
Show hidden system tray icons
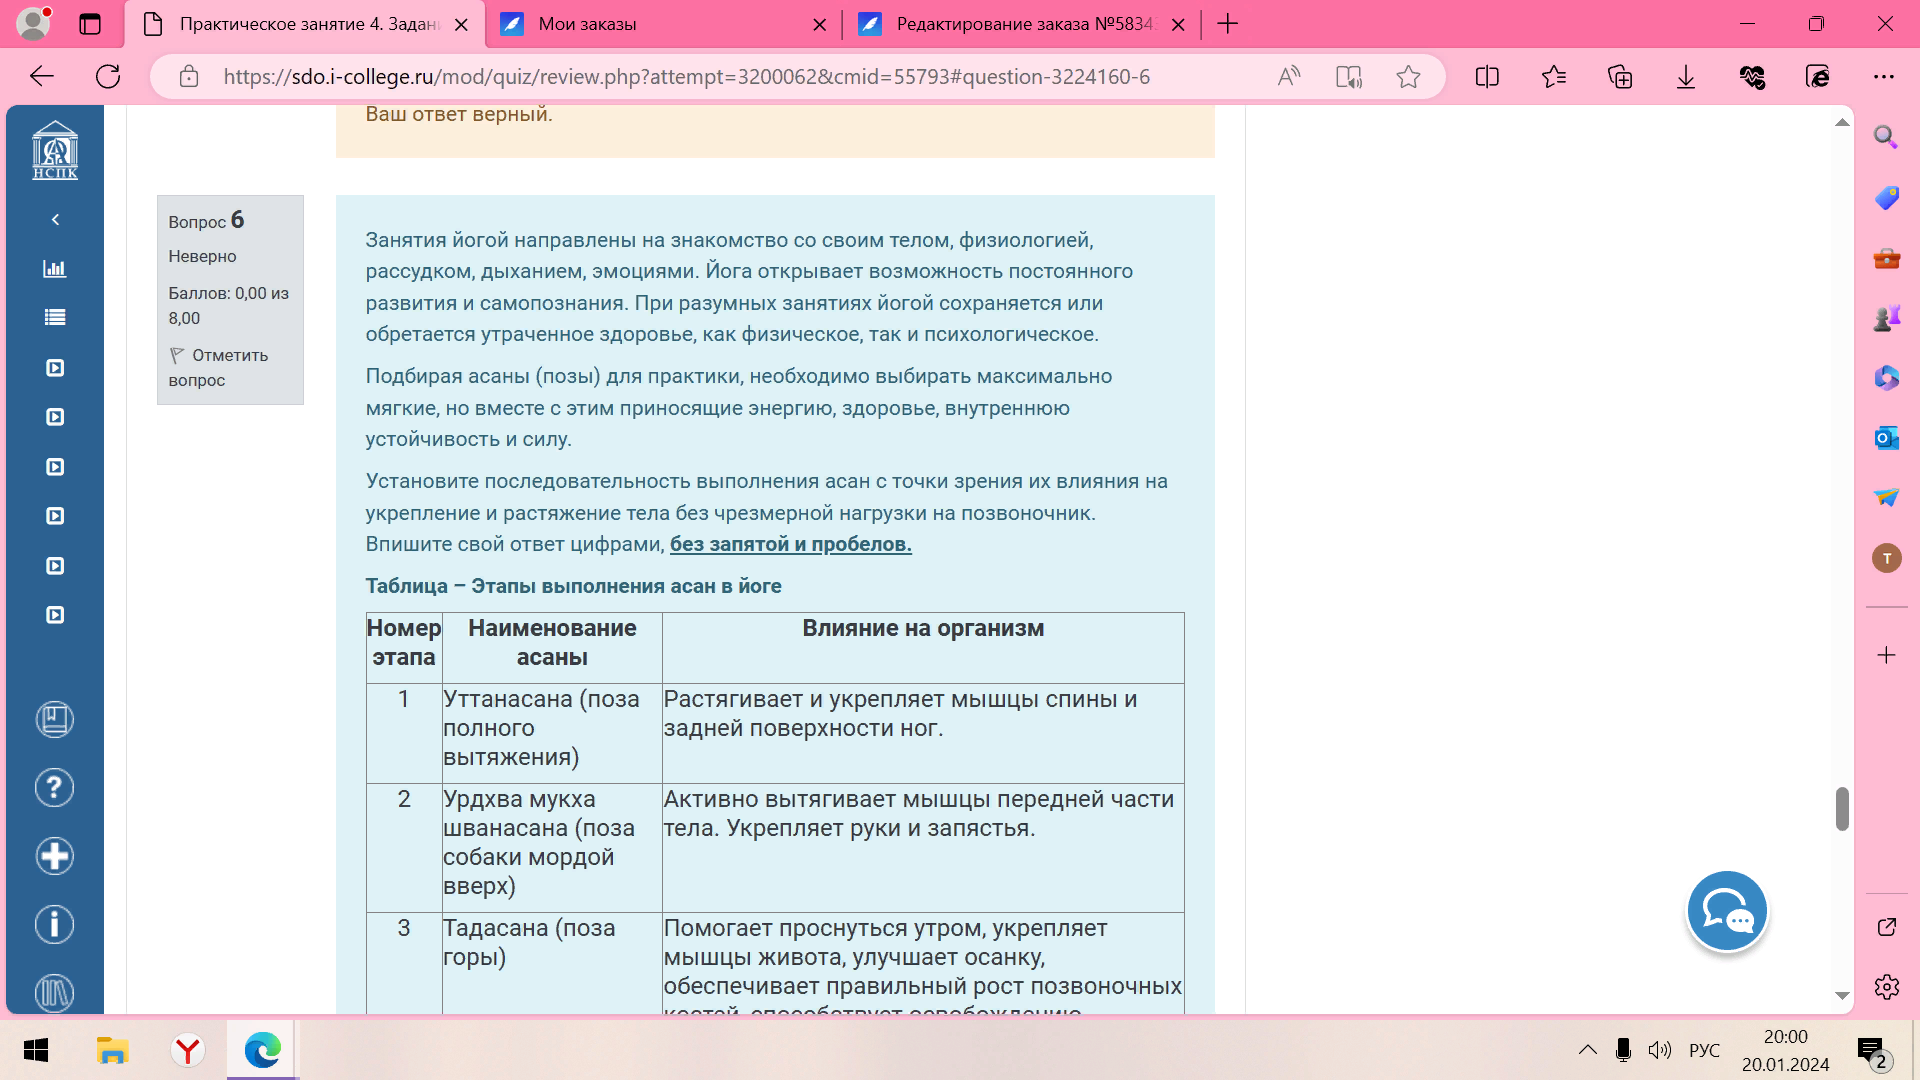tap(1587, 1050)
